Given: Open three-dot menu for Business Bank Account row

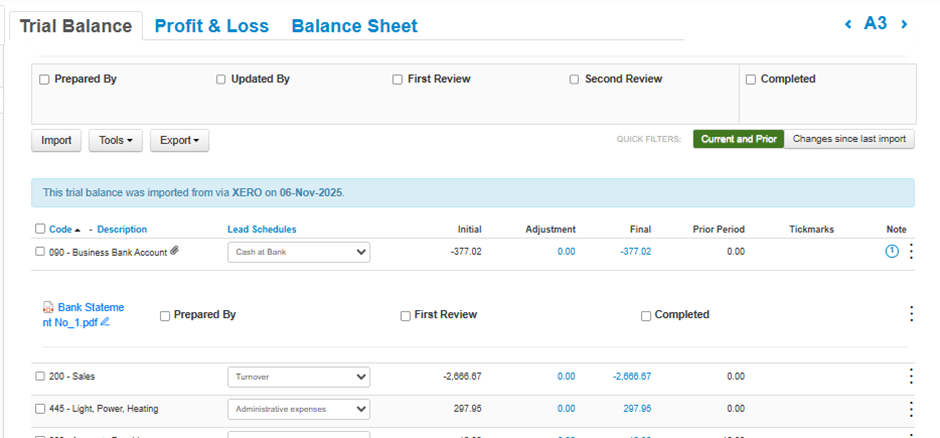Looking at the screenshot, I should [x=911, y=251].
